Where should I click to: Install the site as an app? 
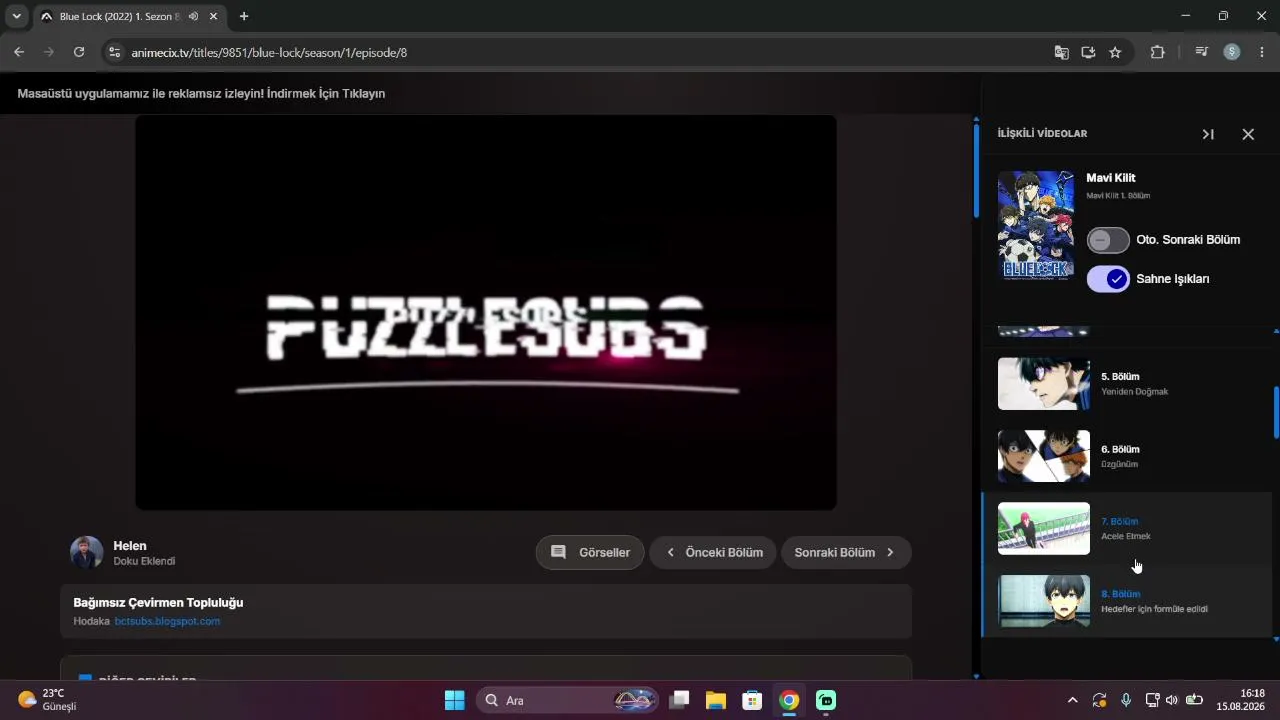click(1089, 52)
